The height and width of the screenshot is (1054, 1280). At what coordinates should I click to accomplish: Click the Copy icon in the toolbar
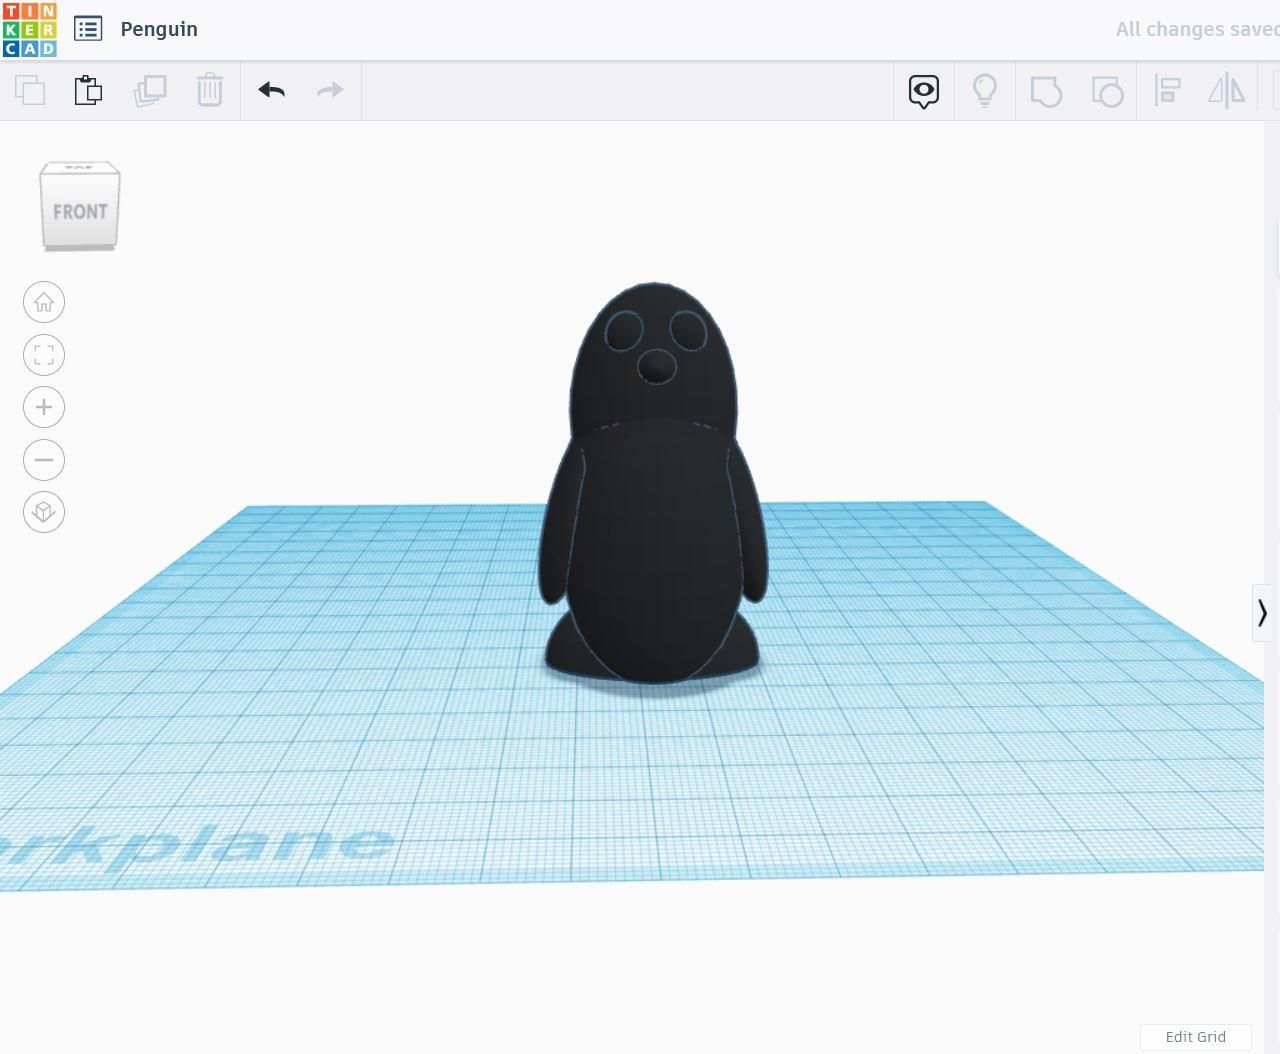click(30, 90)
